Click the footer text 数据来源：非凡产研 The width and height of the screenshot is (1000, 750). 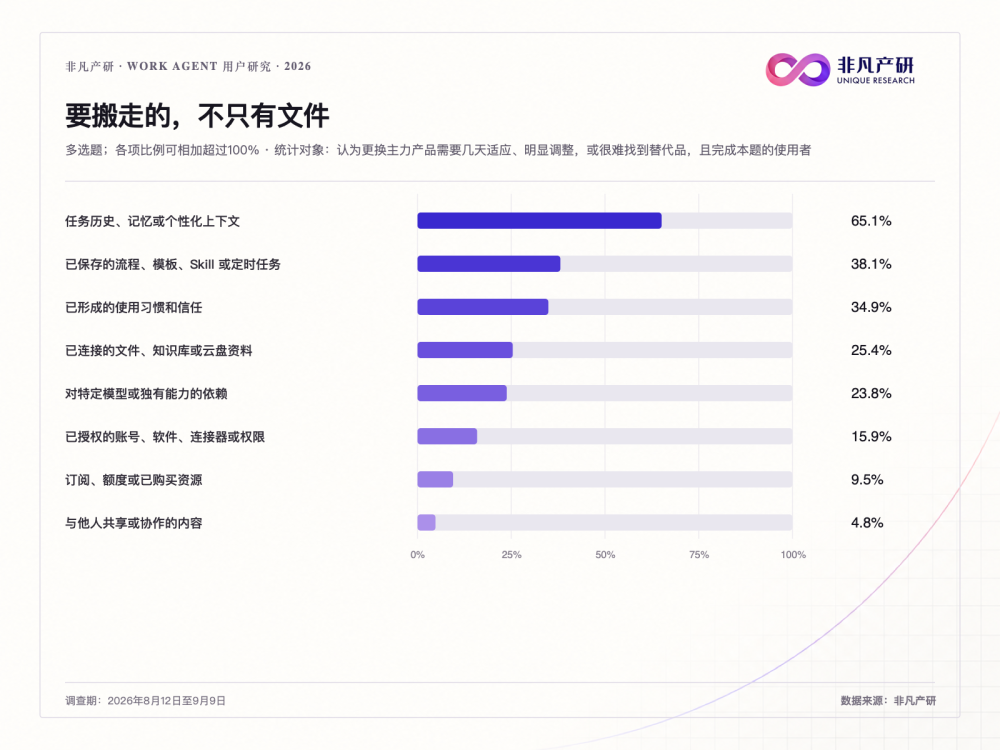click(x=888, y=701)
